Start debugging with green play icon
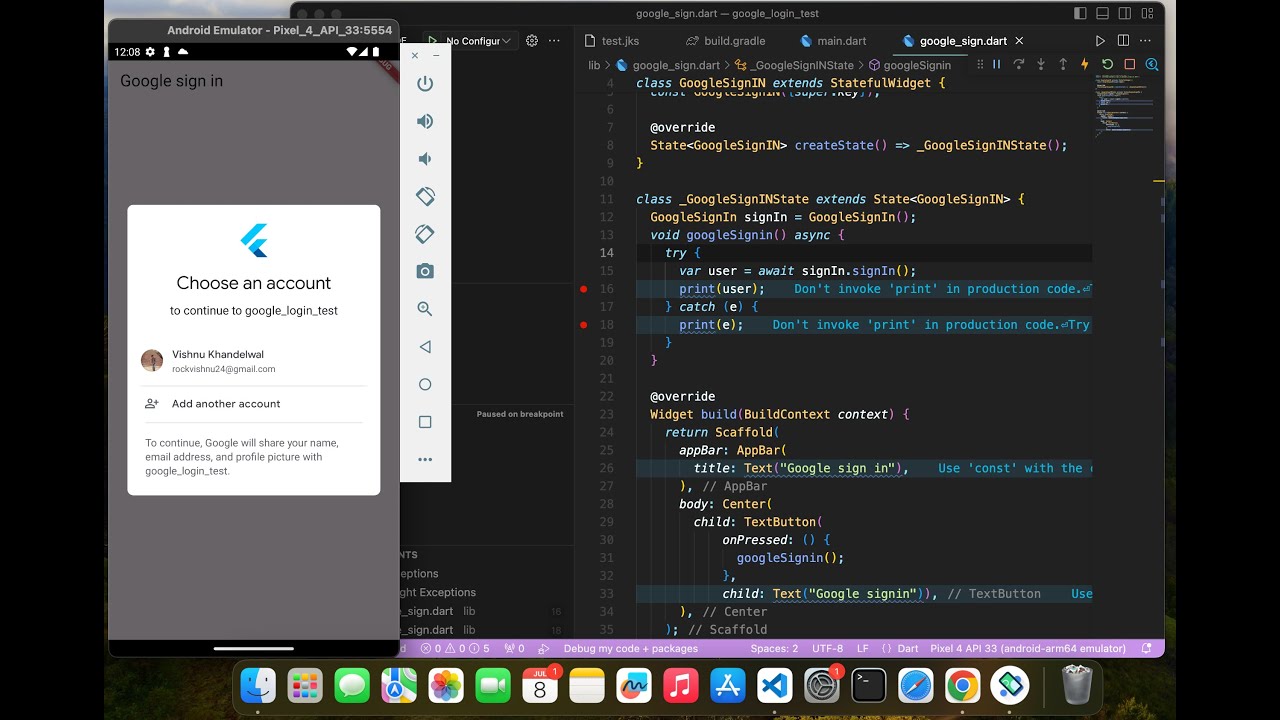1280x720 pixels. pos(432,41)
